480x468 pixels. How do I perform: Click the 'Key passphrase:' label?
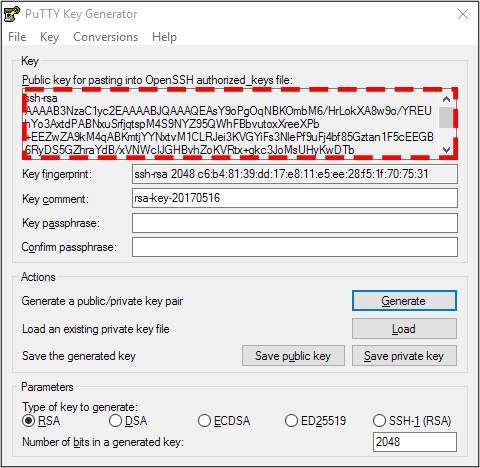point(61,223)
